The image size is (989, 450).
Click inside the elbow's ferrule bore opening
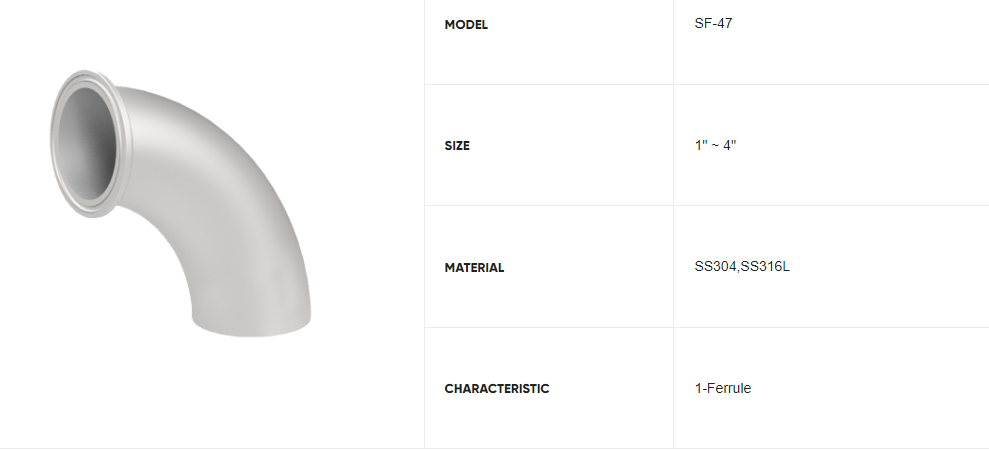tap(86, 144)
